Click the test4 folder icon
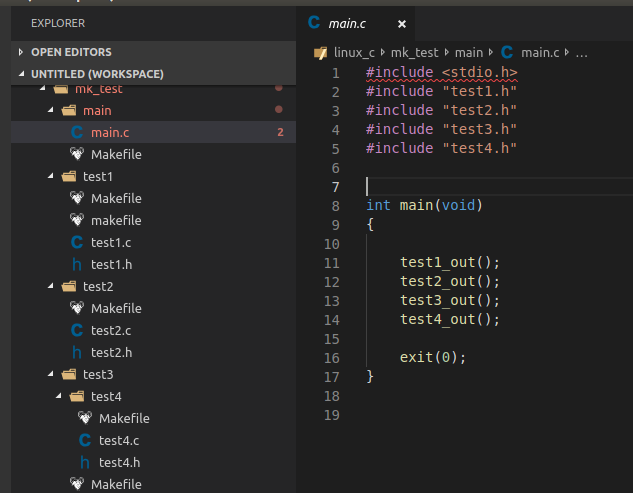Viewport: 633px width, 493px height. point(77,396)
